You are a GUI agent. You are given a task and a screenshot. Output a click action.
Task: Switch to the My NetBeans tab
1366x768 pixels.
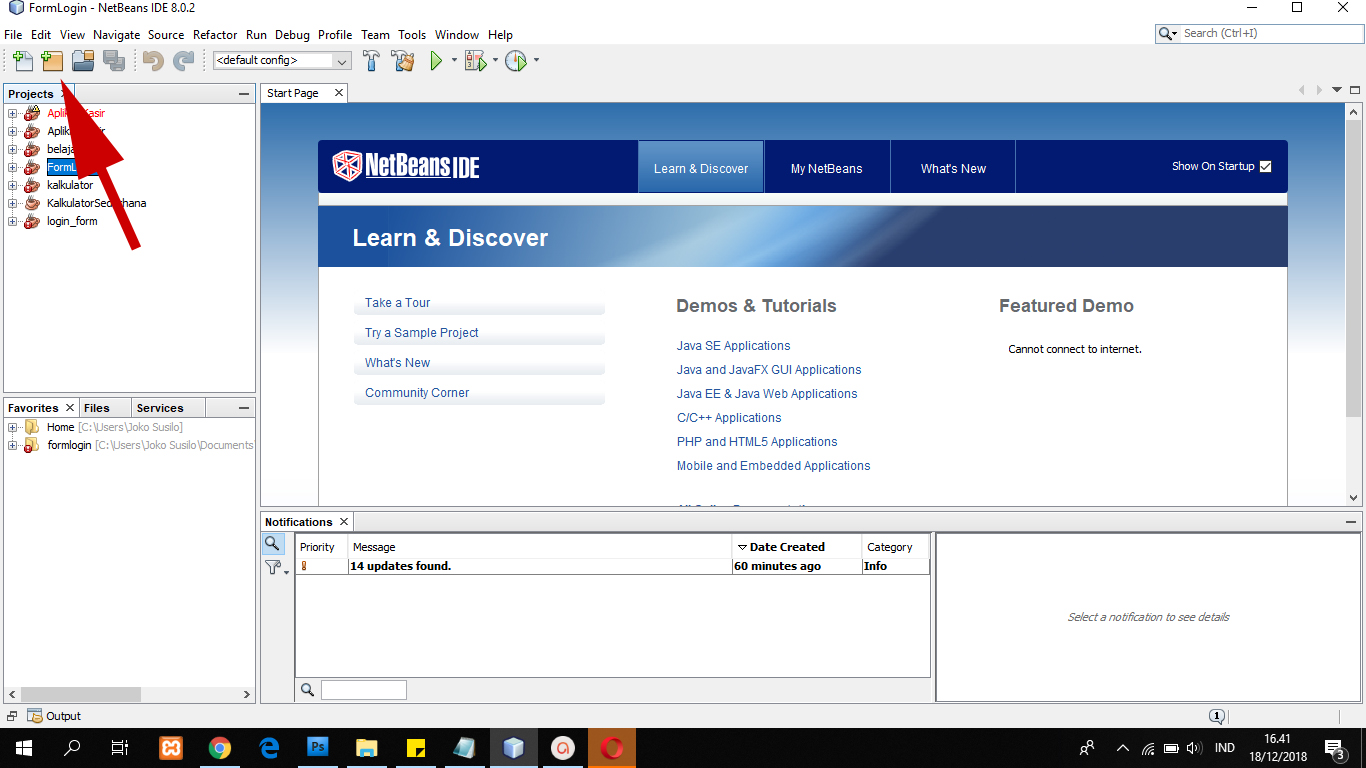coord(827,167)
